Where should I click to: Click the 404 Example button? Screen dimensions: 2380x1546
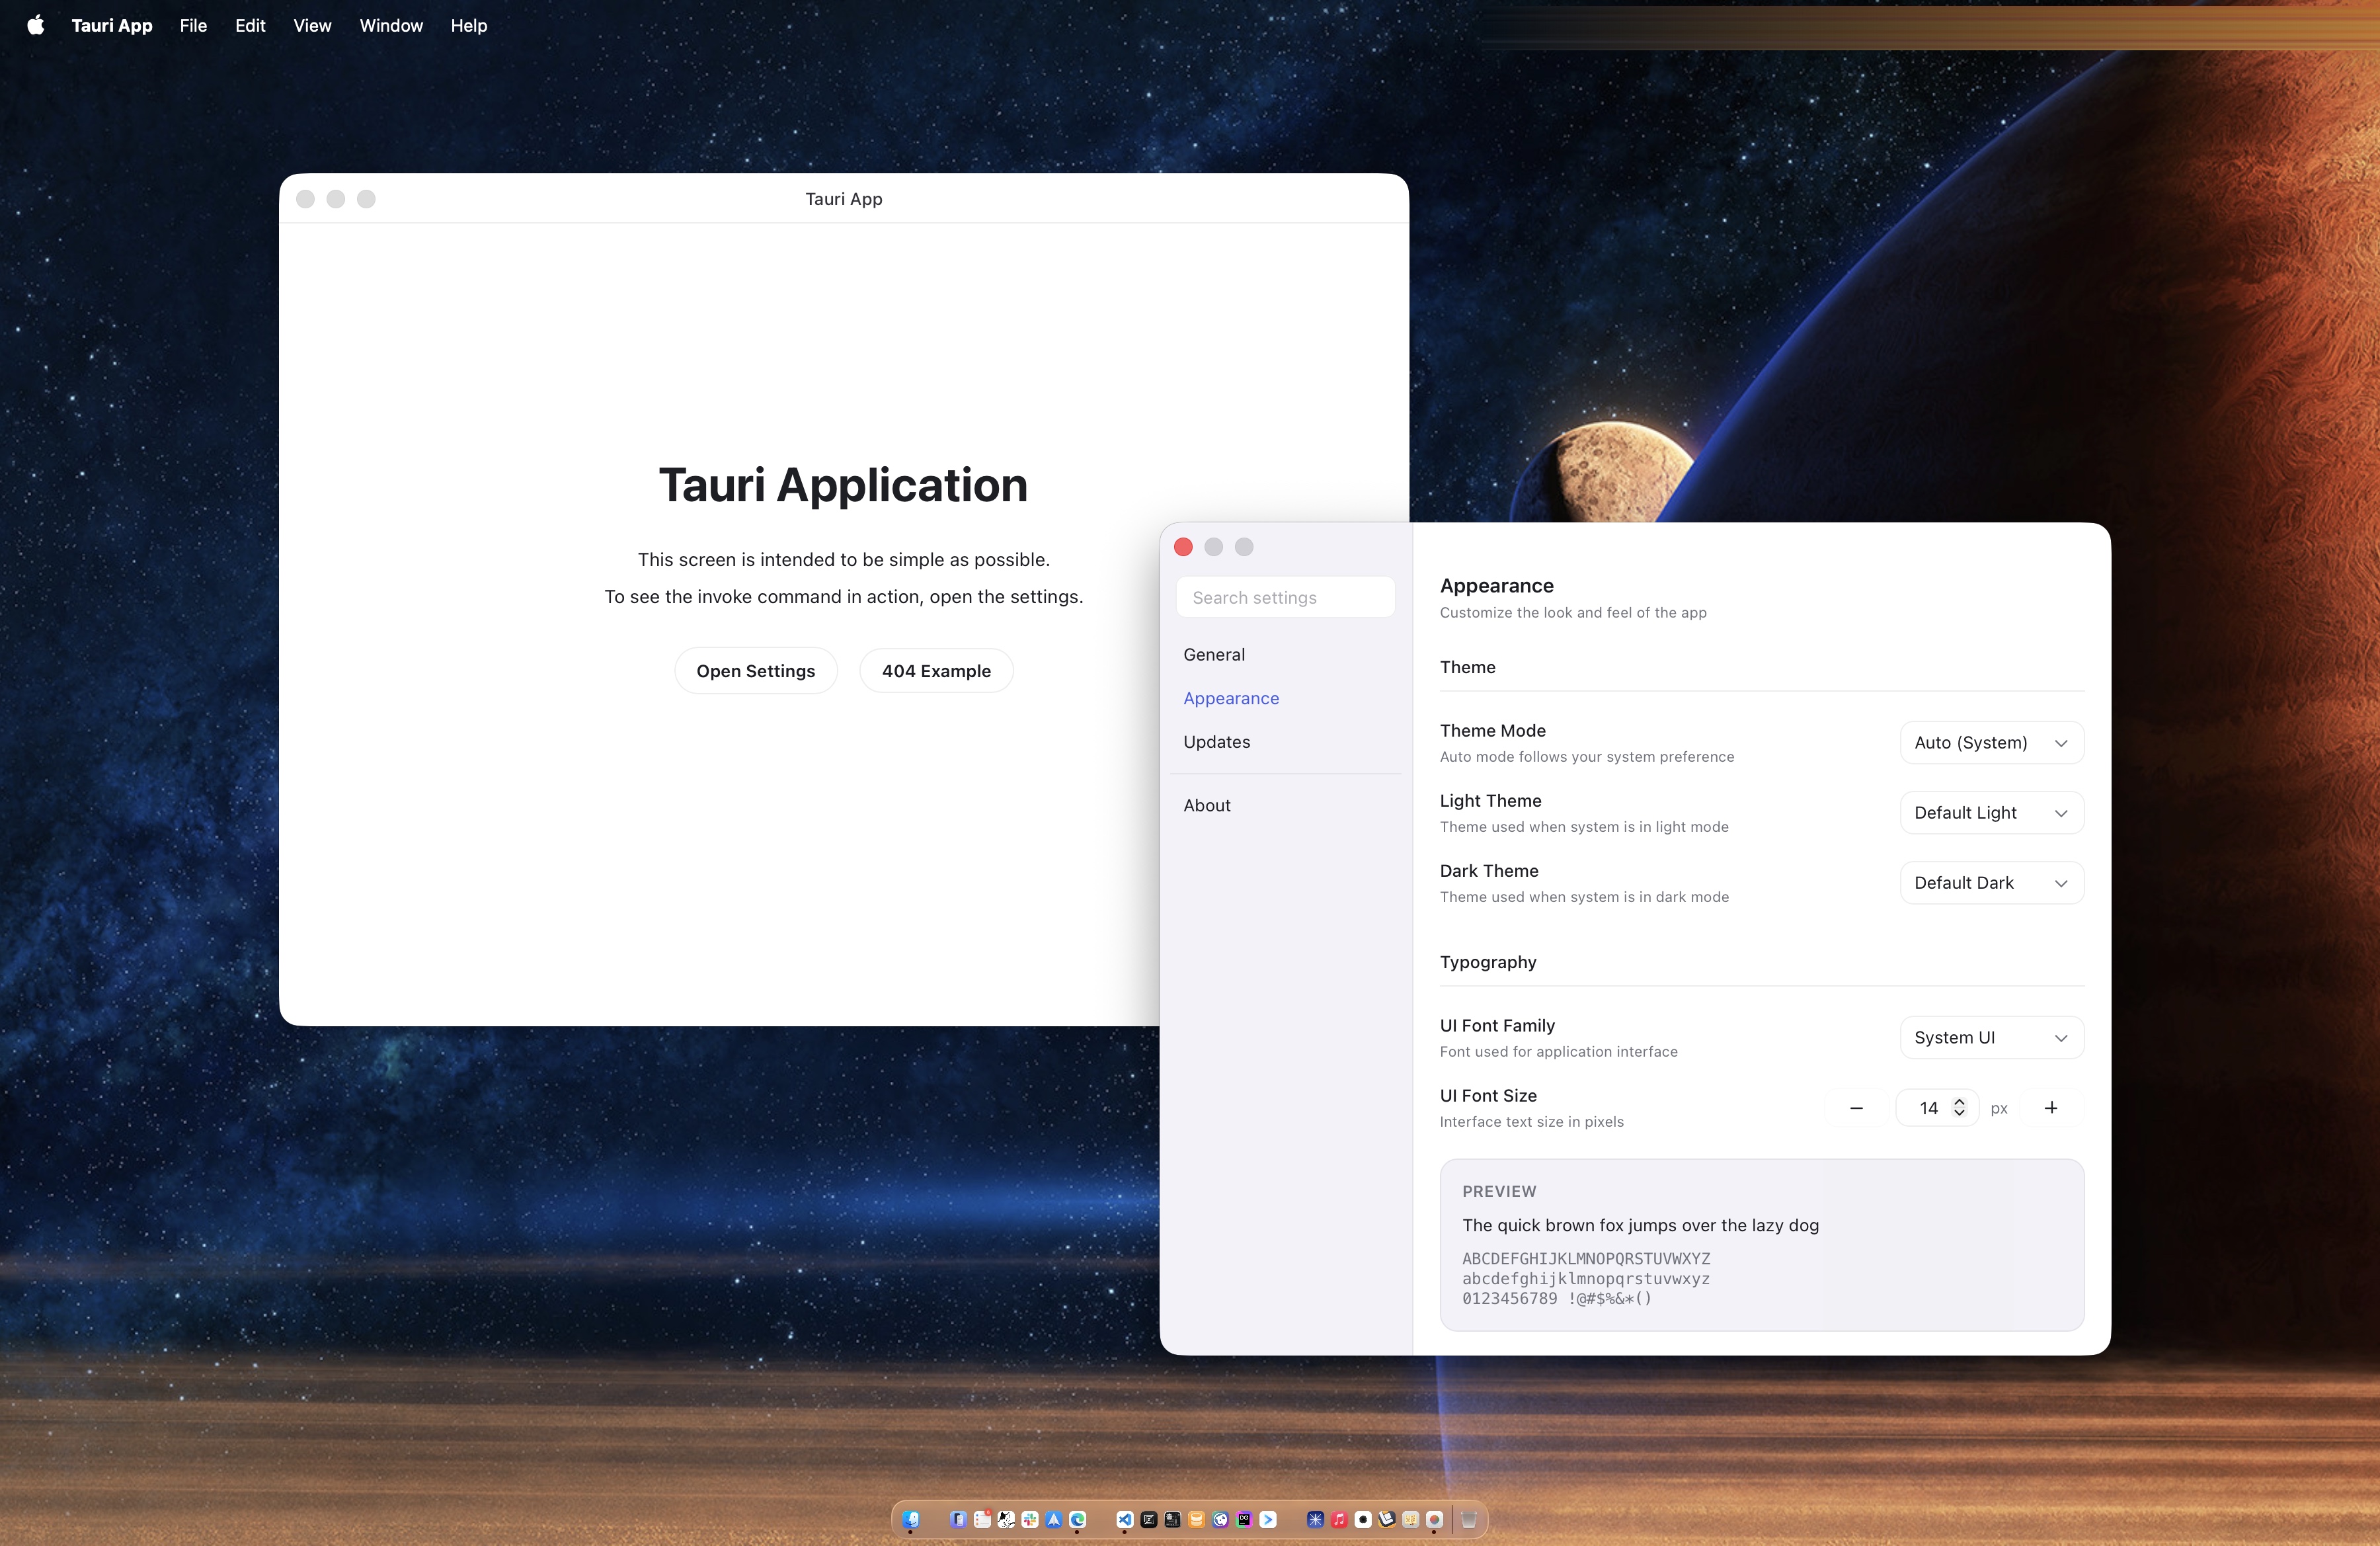tap(936, 671)
